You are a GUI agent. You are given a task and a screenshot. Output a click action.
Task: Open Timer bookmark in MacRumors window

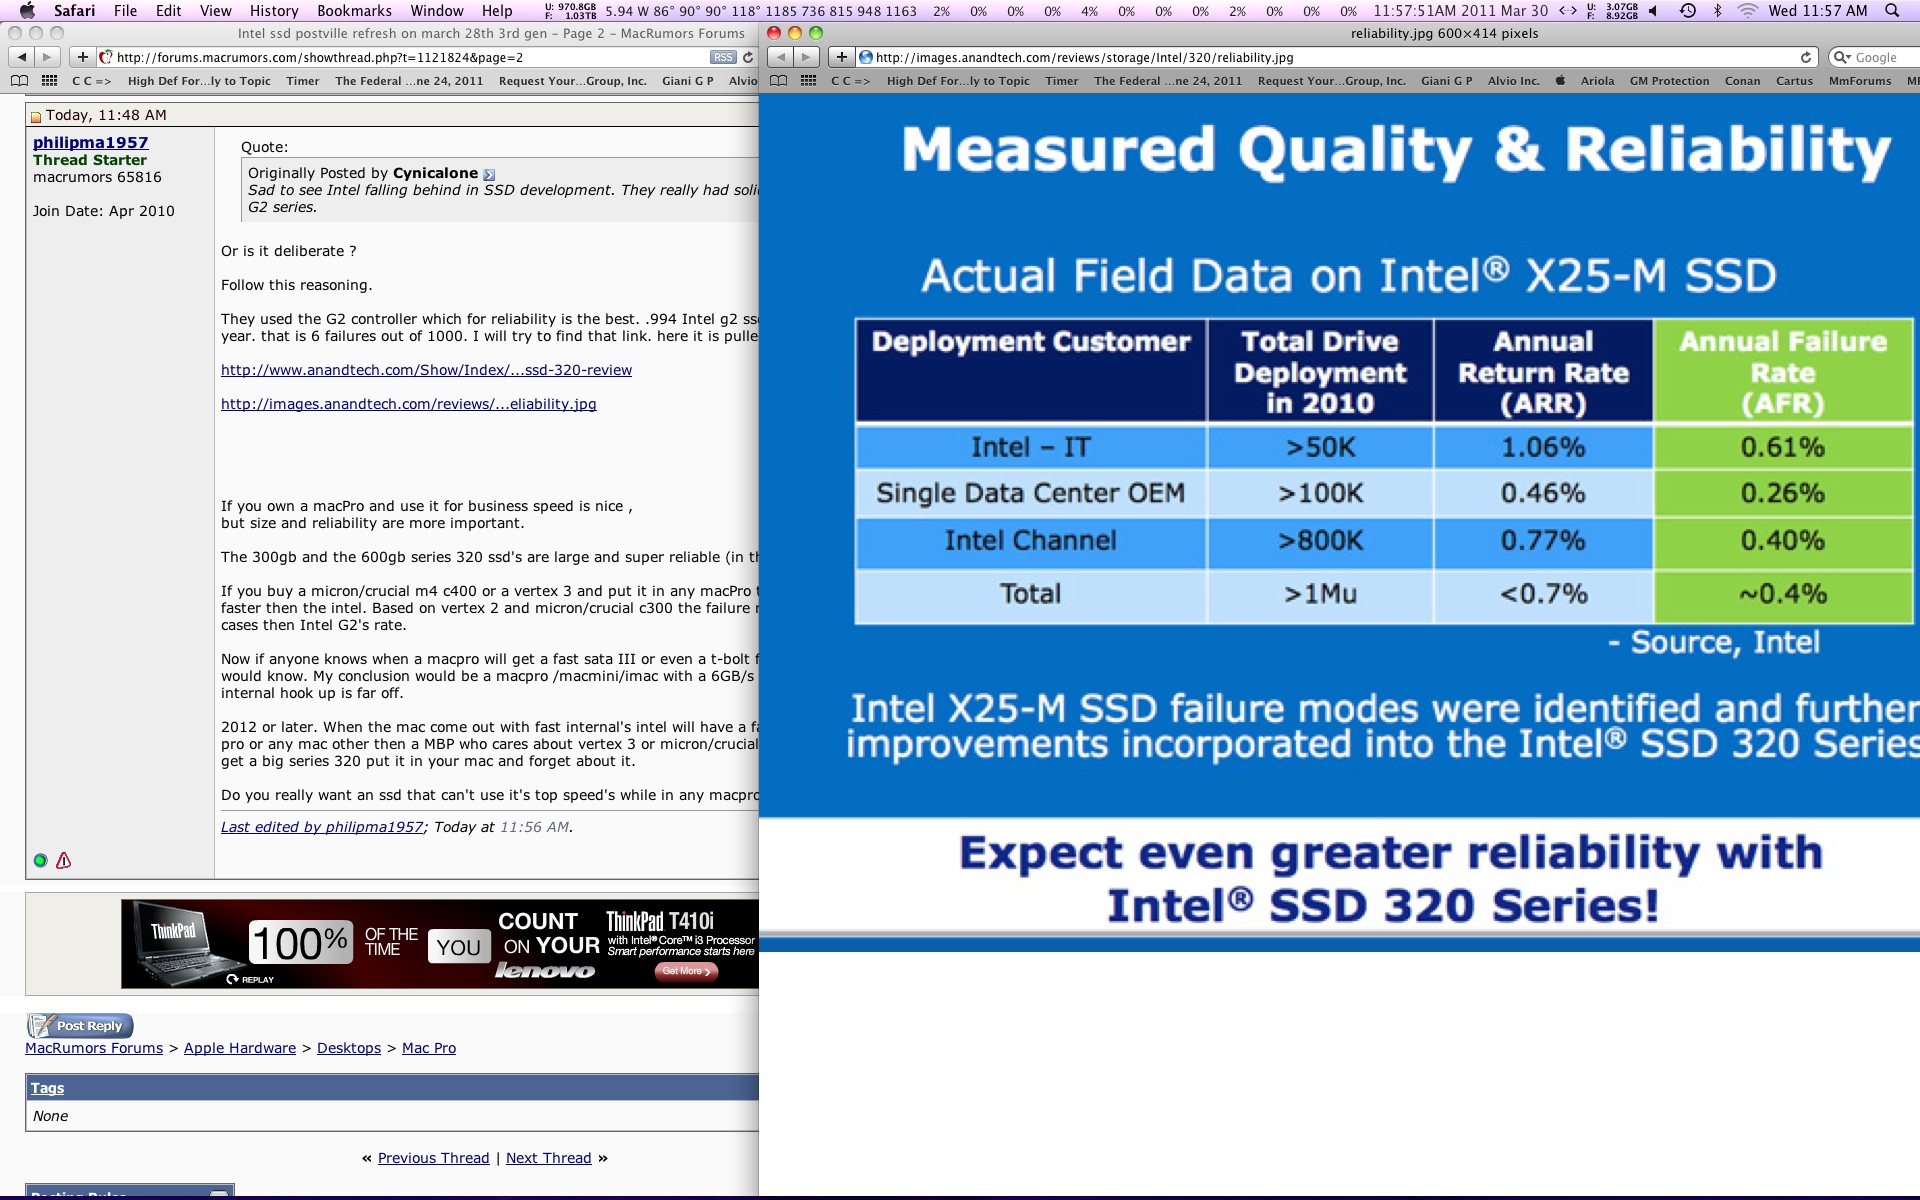pos(302,81)
